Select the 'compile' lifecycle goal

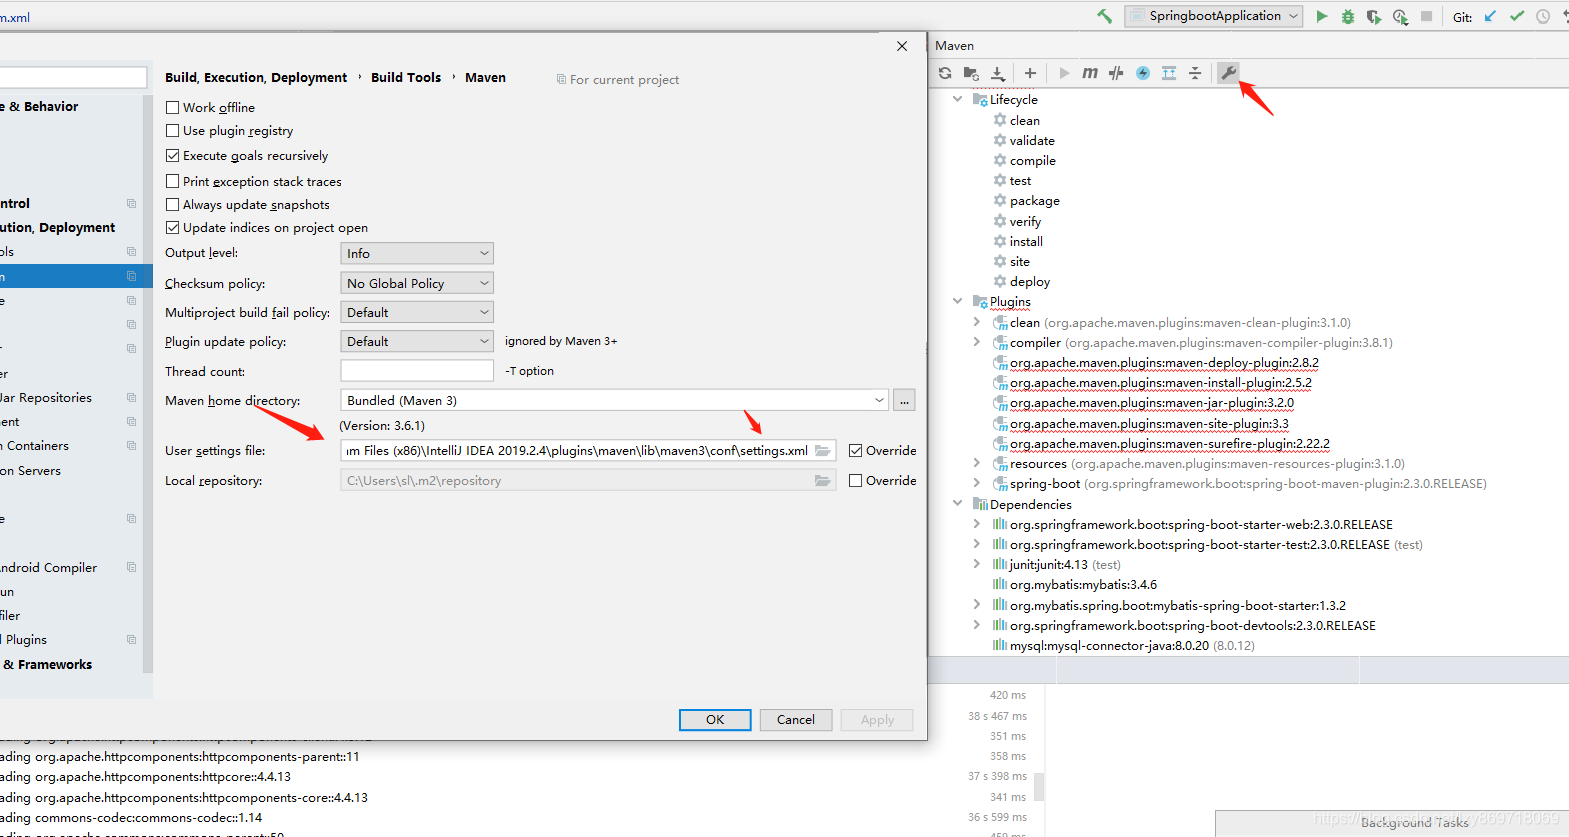[1032, 161]
